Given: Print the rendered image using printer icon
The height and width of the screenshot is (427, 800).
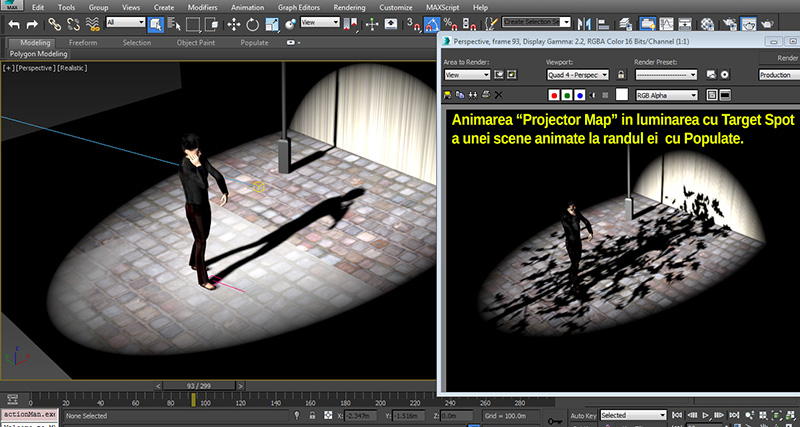Looking at the screenshot, I should pos(486,94).
